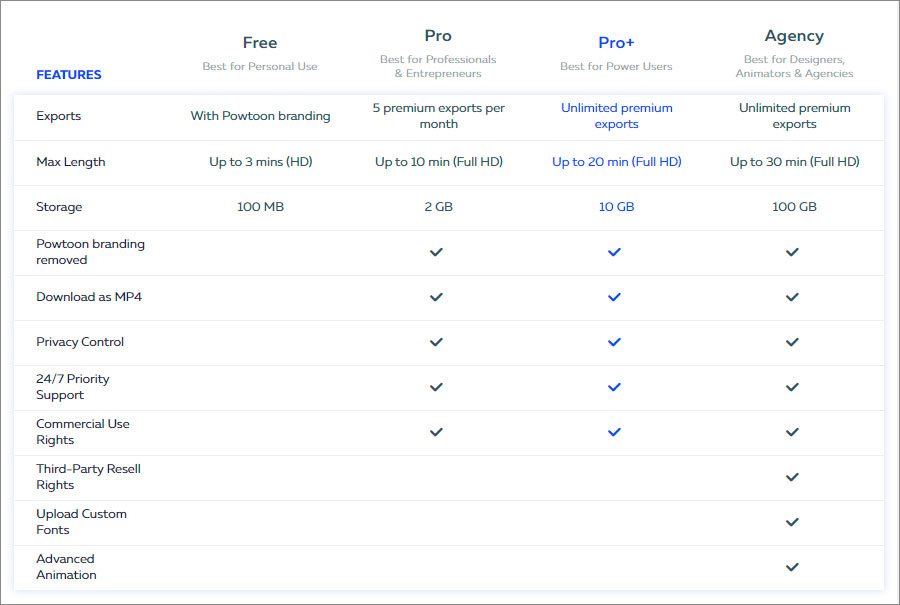This screenshot has width=900, height=605.
Task: Click the '100 GB' storage value
Action: 794,207
